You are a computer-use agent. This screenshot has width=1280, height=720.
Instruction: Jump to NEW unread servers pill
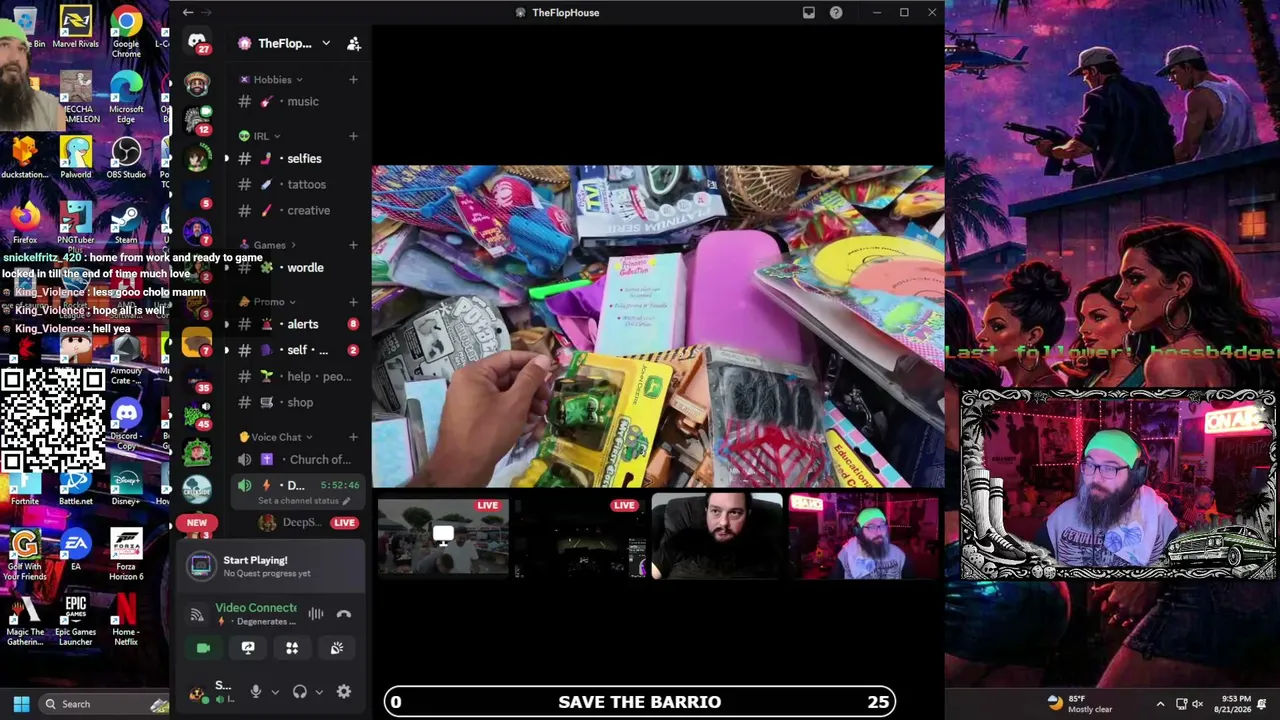click(x=197, y=522)
